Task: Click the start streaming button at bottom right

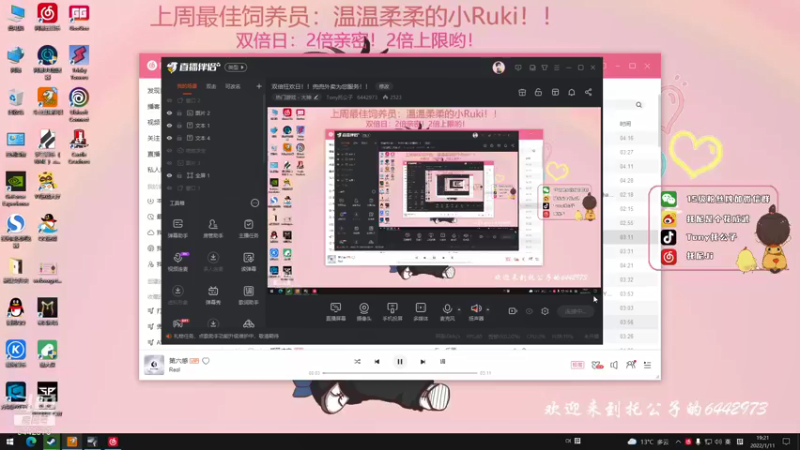Action: [575, 311]
